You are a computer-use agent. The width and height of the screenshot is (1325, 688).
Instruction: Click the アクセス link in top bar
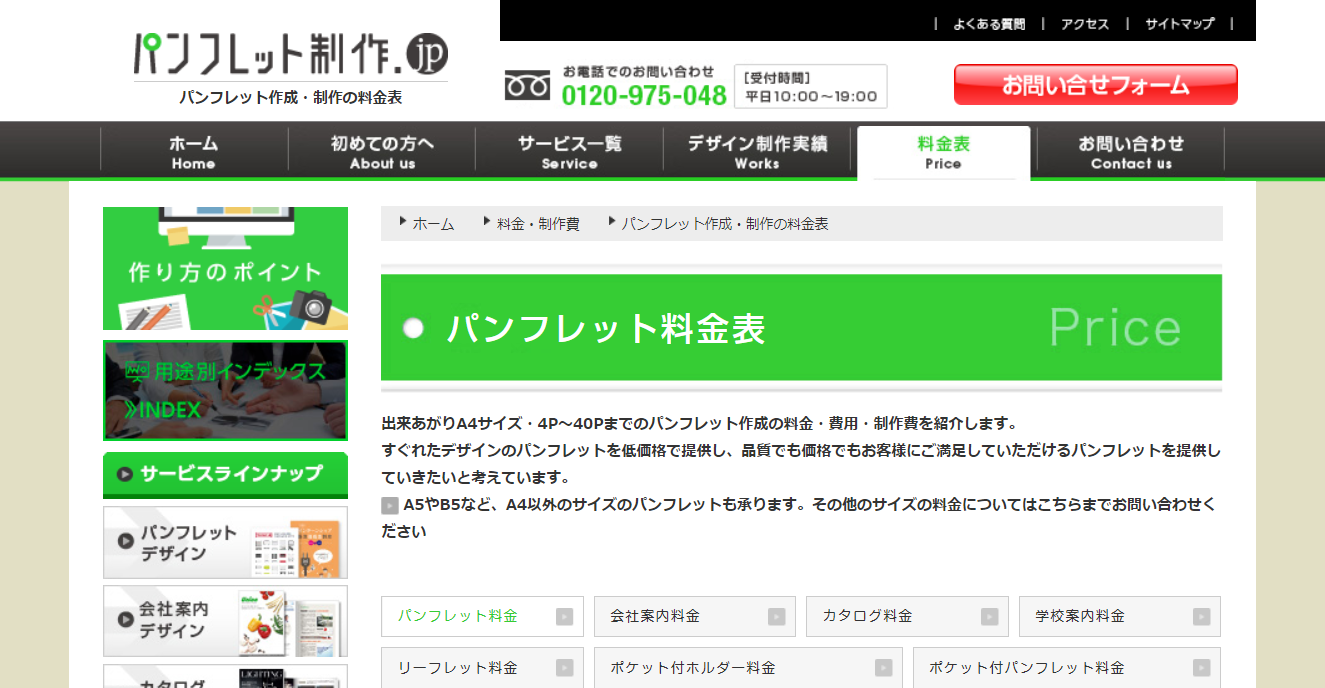1085,24
